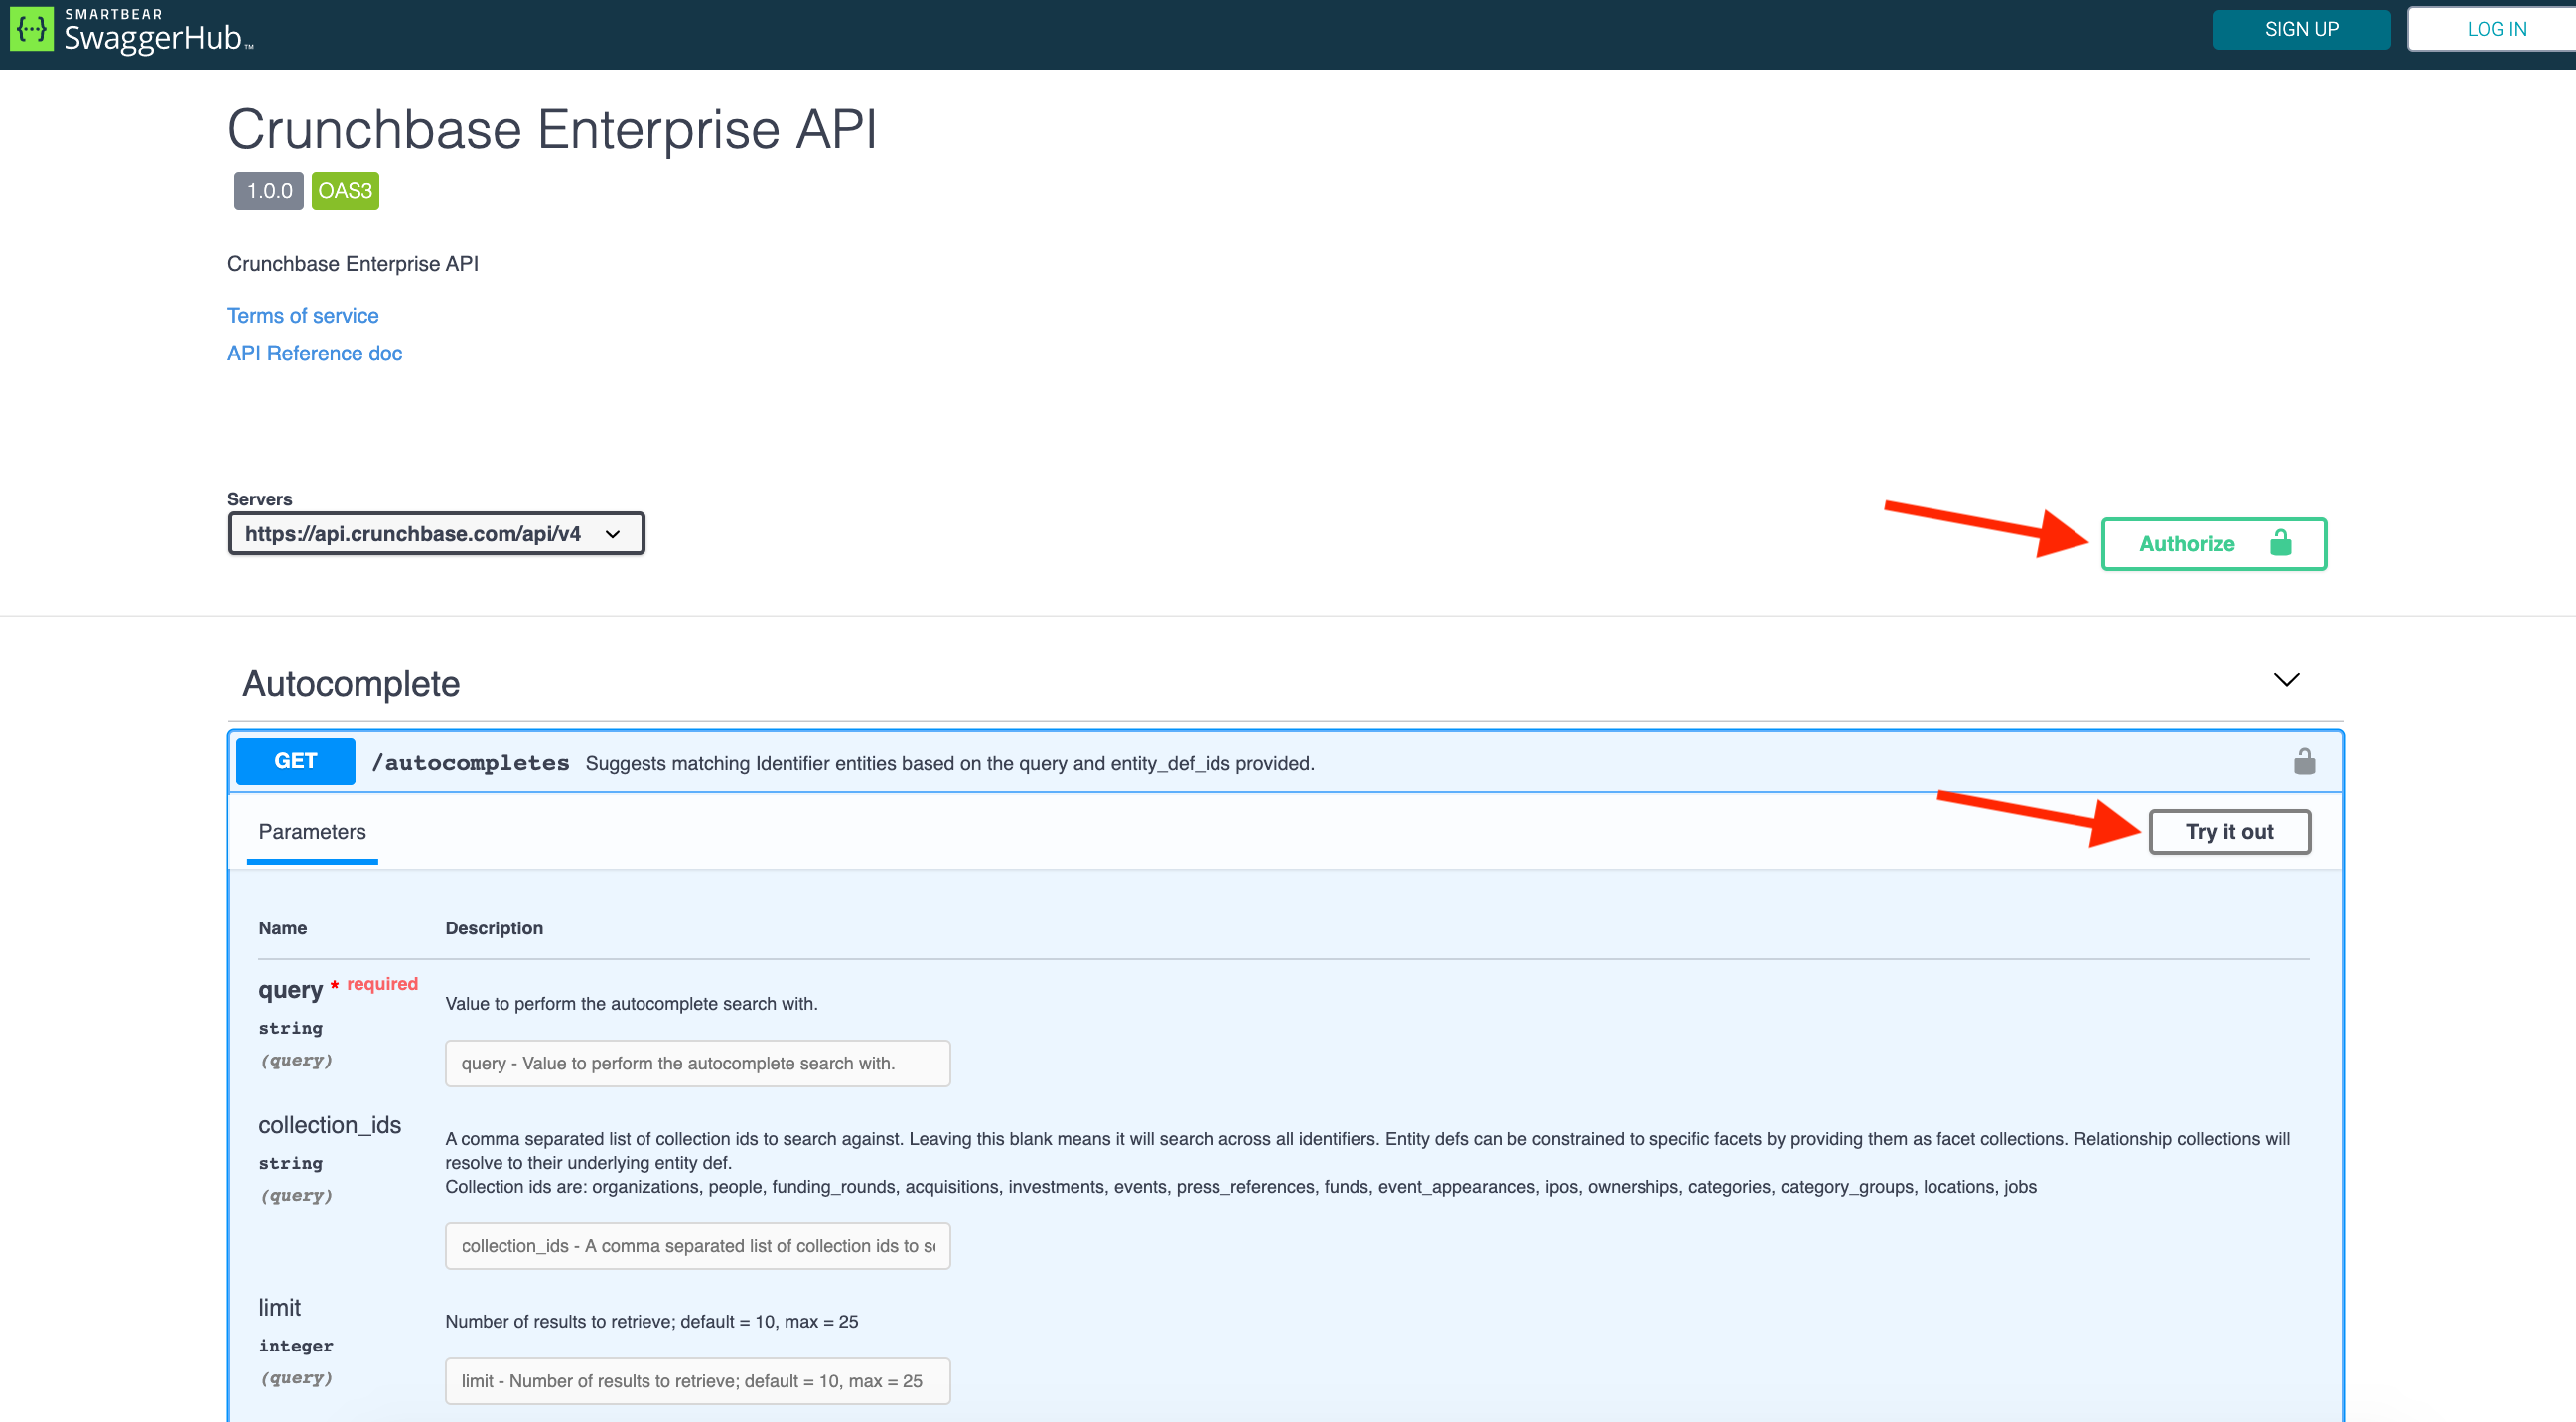The image size is (2576, 1422).
Task: Click the lock icon on the /autocompletes row
Action: (x=2304, y=761)
